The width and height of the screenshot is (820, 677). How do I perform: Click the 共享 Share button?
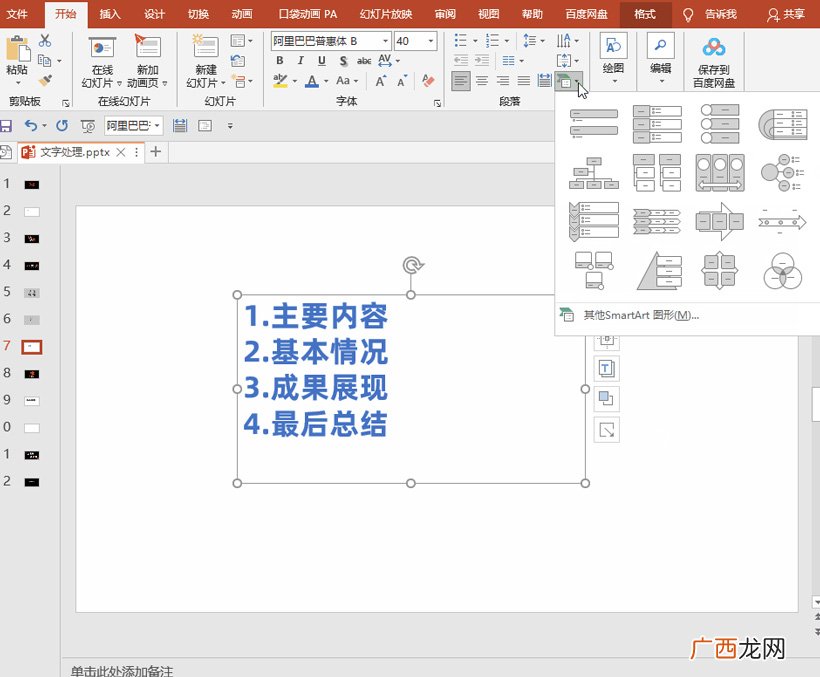785,14
